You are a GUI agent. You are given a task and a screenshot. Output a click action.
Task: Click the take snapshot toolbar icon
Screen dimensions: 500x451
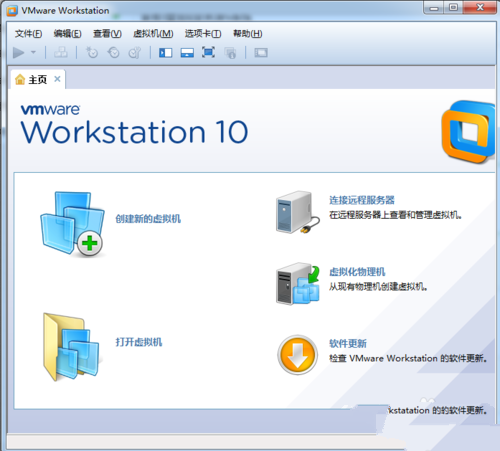tap(92, 53)
